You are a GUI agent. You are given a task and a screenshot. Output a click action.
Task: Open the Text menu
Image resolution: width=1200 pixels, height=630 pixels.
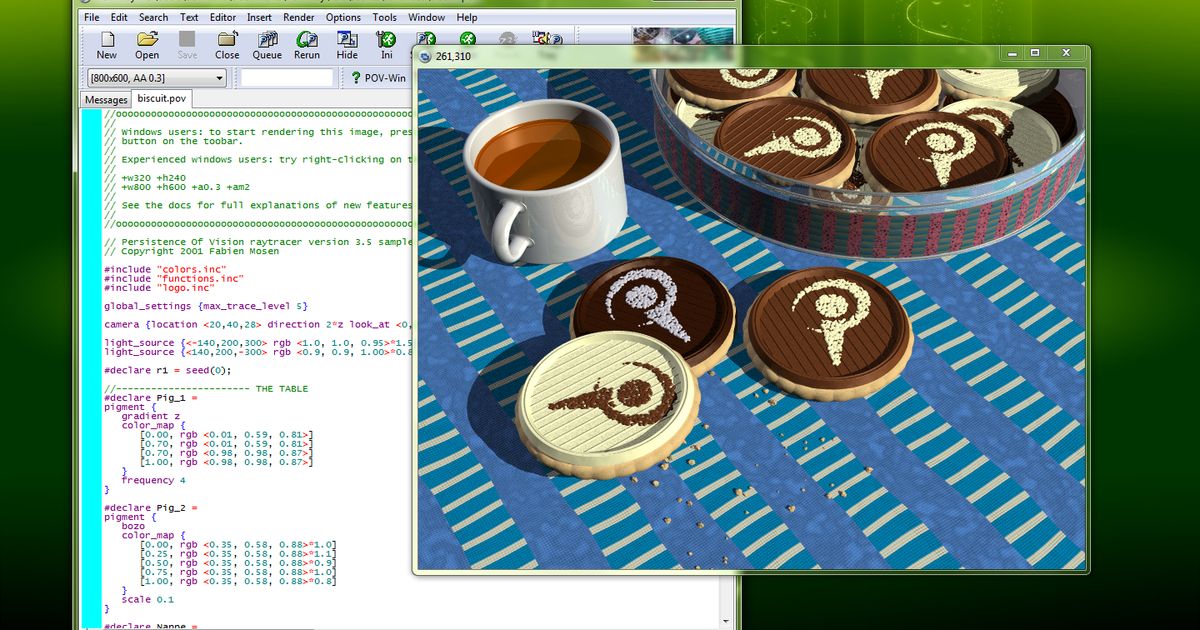[189, 17]
